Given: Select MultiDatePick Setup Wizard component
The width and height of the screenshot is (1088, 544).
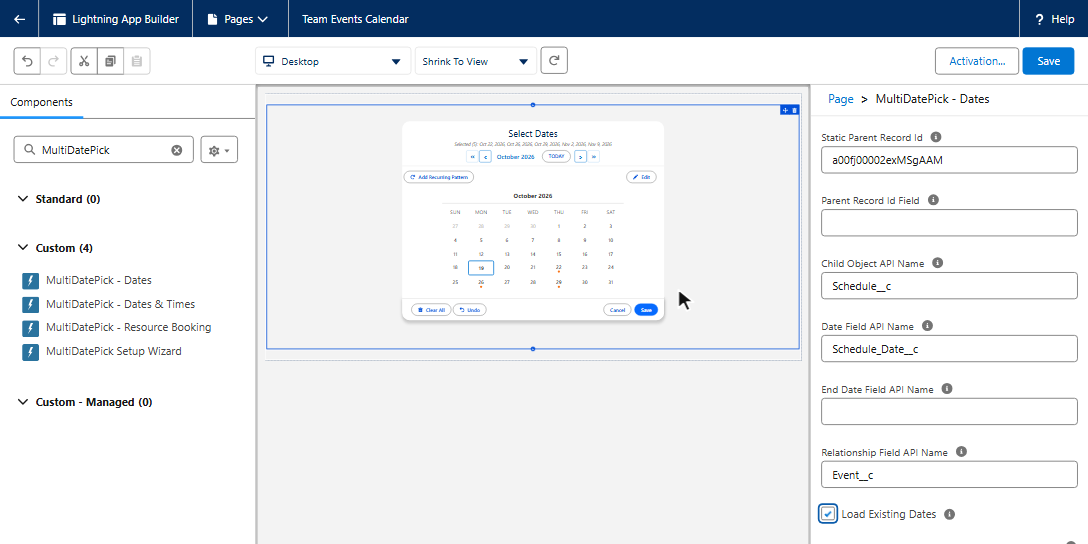Looking at the screenshot, I should [114, 351].
